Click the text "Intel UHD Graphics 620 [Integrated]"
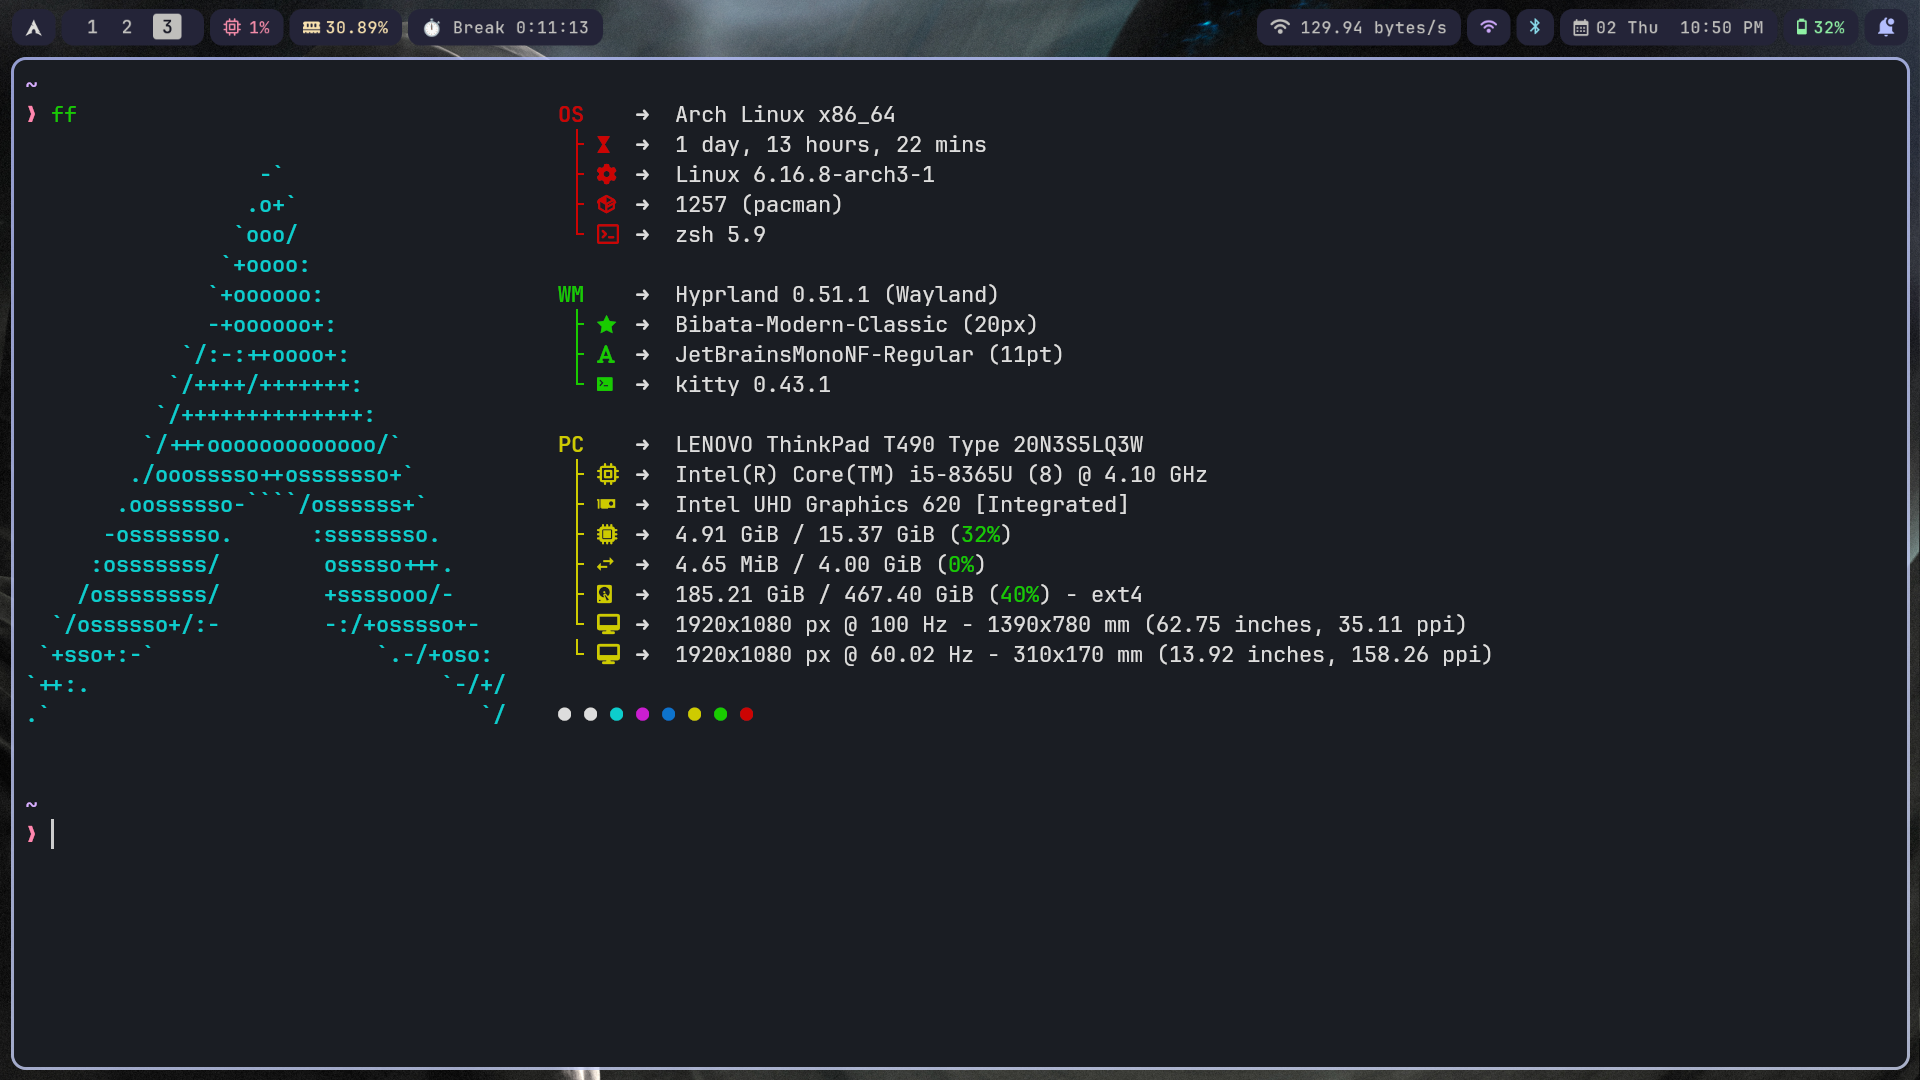The width and height of the screenshot is (1920, 1080). point(902,505)
